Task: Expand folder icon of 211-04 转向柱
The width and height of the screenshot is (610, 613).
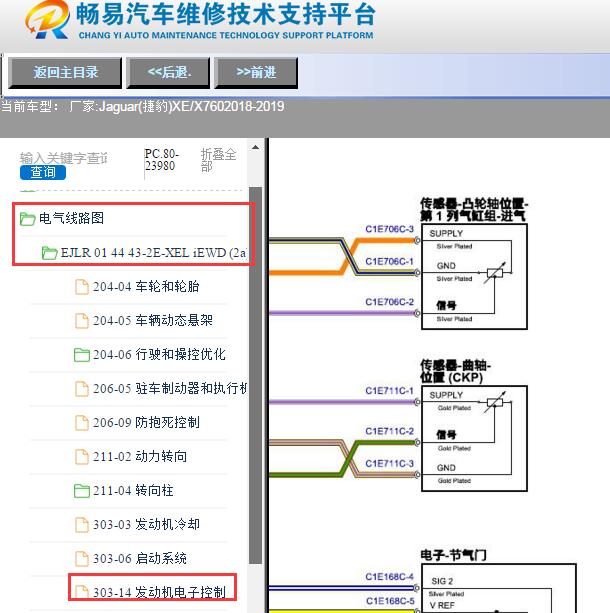Action: [81, 491]
